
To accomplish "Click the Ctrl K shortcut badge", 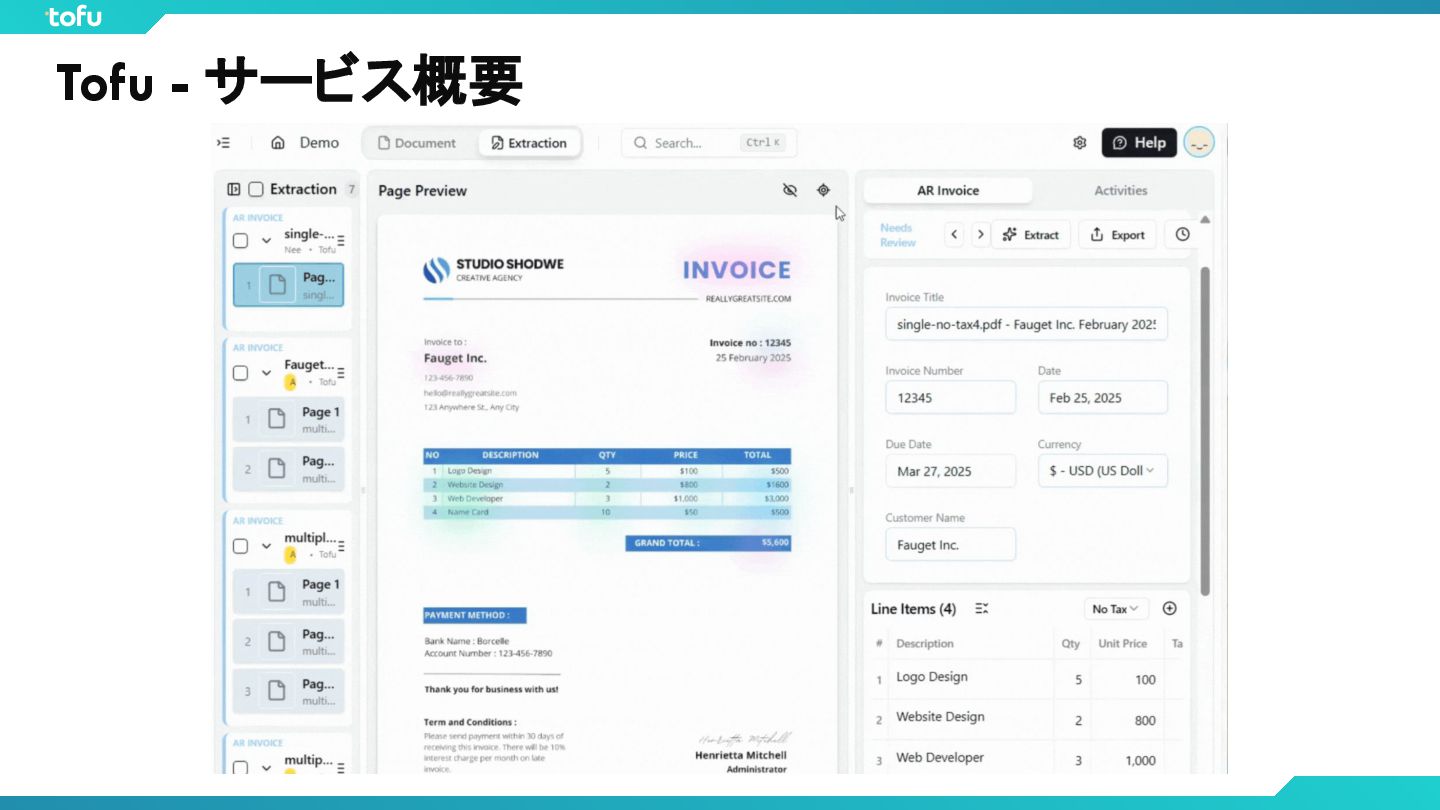I will click(x=762, y=143).
